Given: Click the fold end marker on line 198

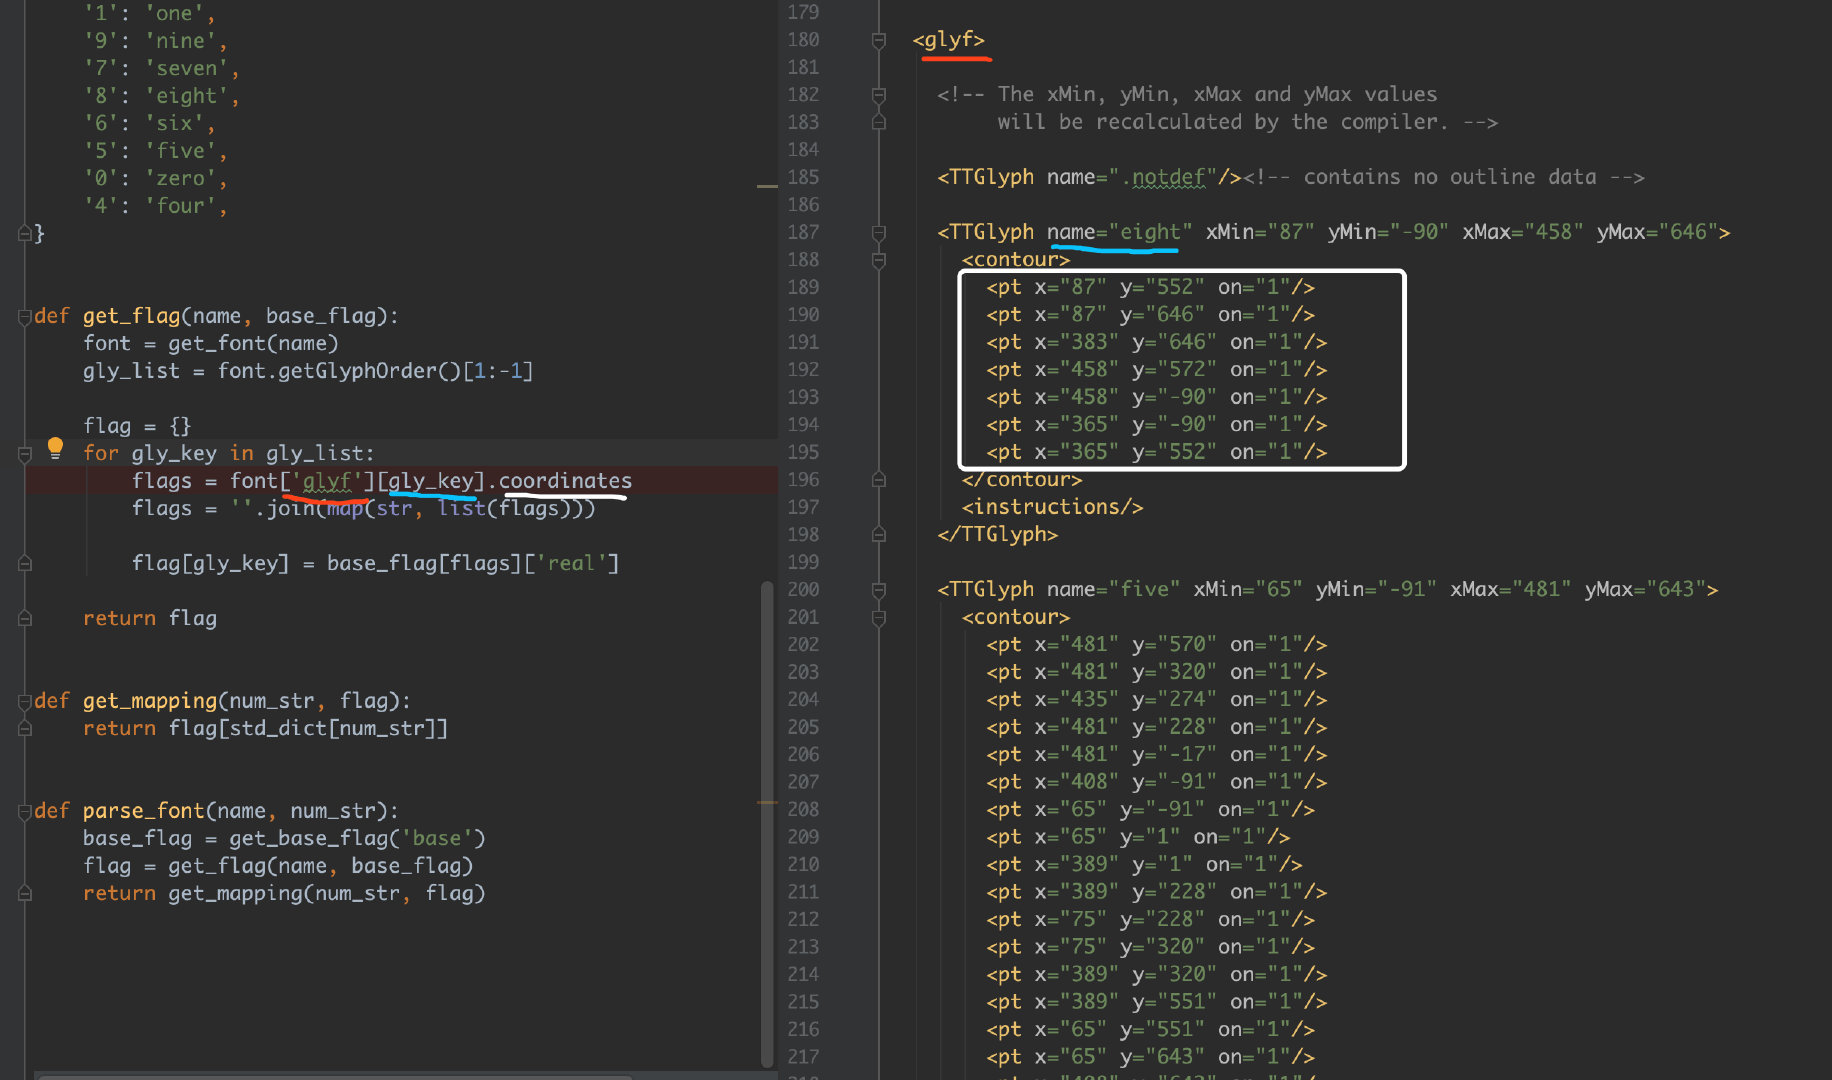Looking at the screenshot, I should [879, 535].
